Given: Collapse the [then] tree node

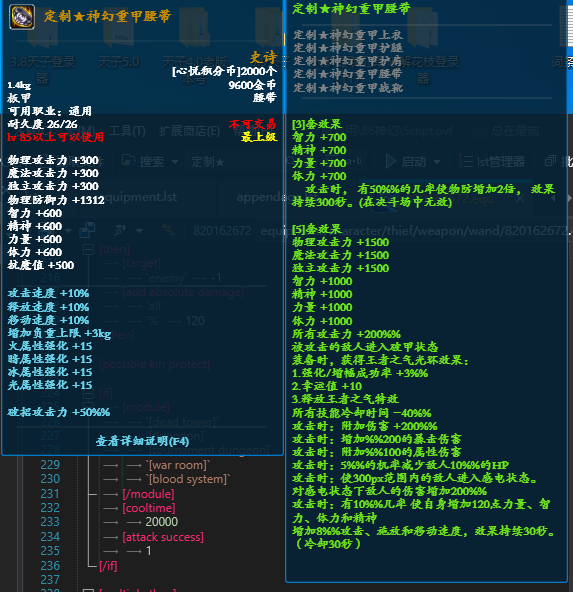Looking at the screenshot, I should (x=88, y=249).
